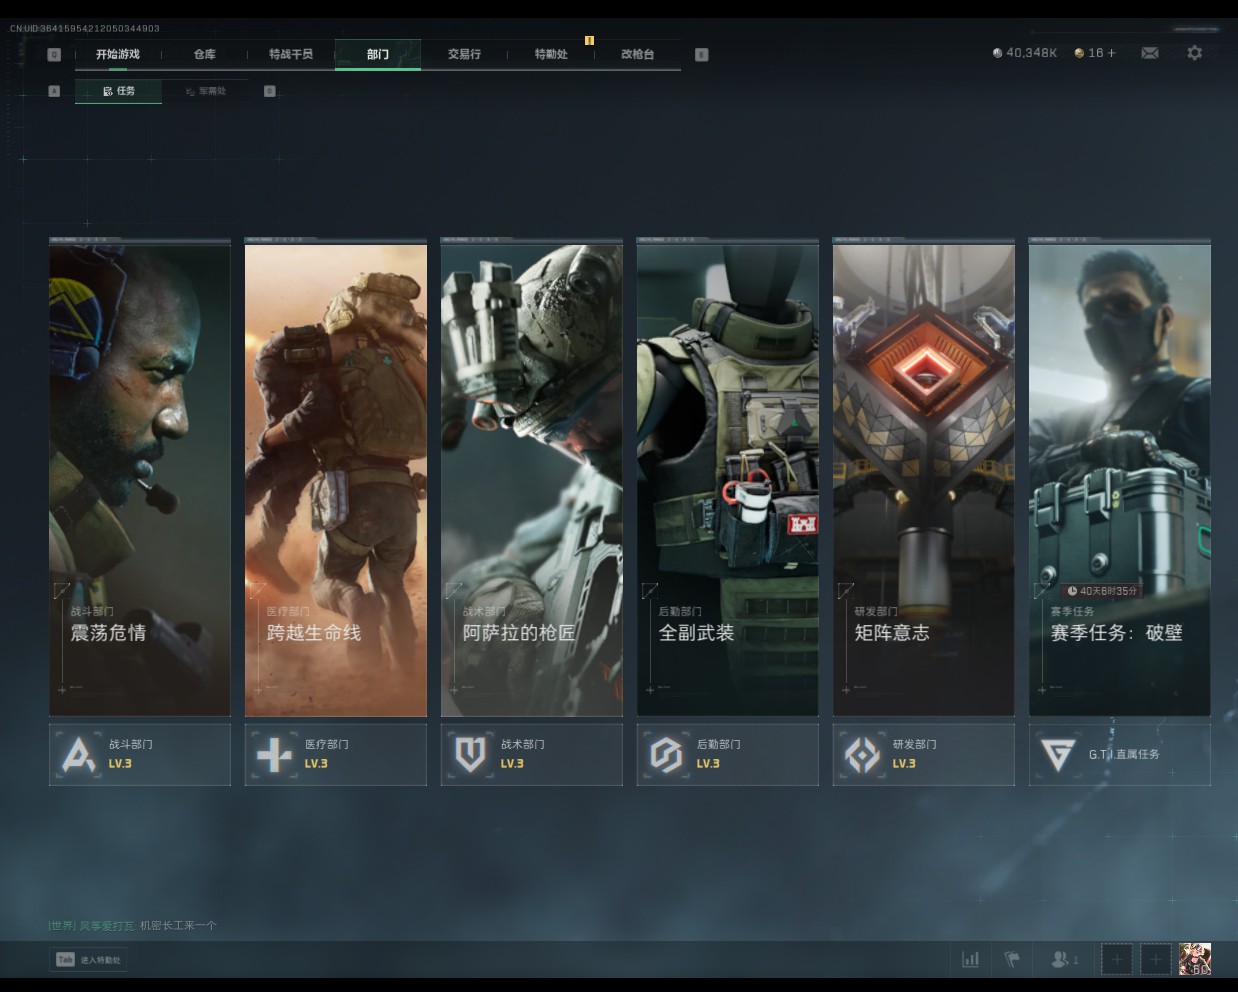The width and height of the screenshot is (1238, 992).
Task: Click the tactics department shield emblem
Action: (x=470, y=755)
